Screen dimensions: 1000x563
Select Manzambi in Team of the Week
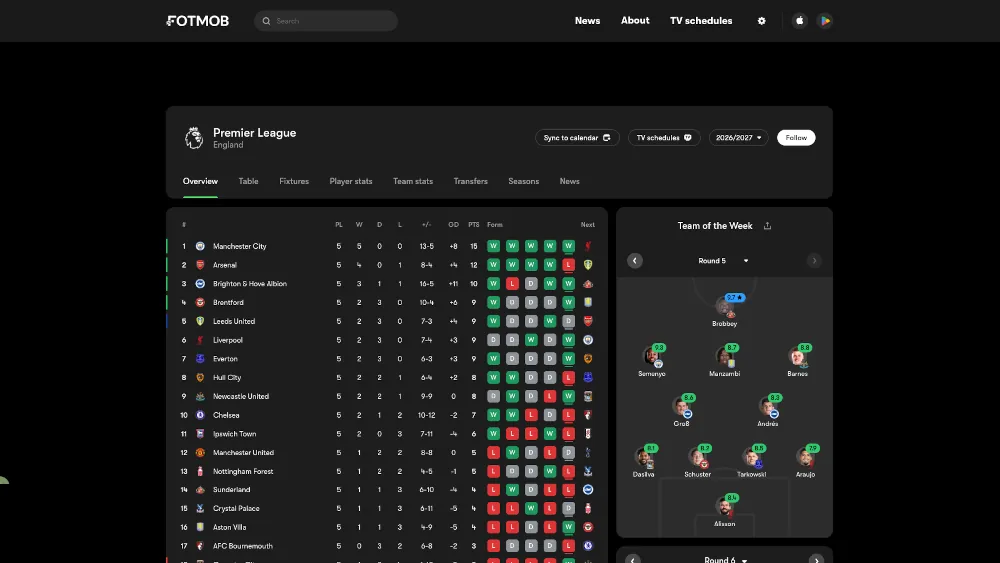(x=725, y=361)
